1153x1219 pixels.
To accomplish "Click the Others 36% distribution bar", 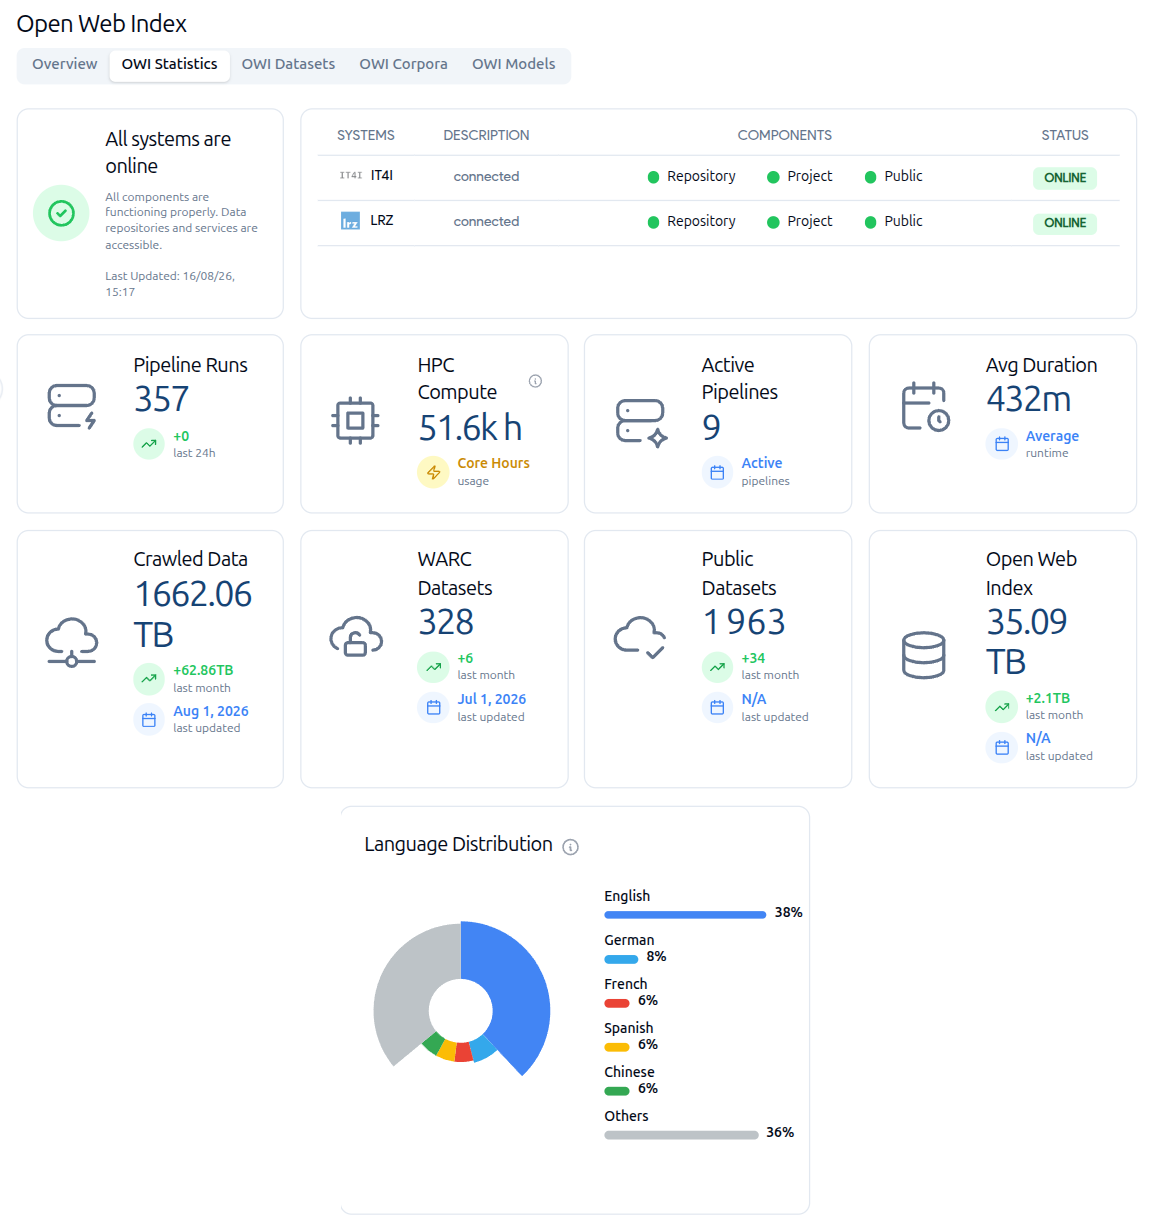I will coord(681,1135).
